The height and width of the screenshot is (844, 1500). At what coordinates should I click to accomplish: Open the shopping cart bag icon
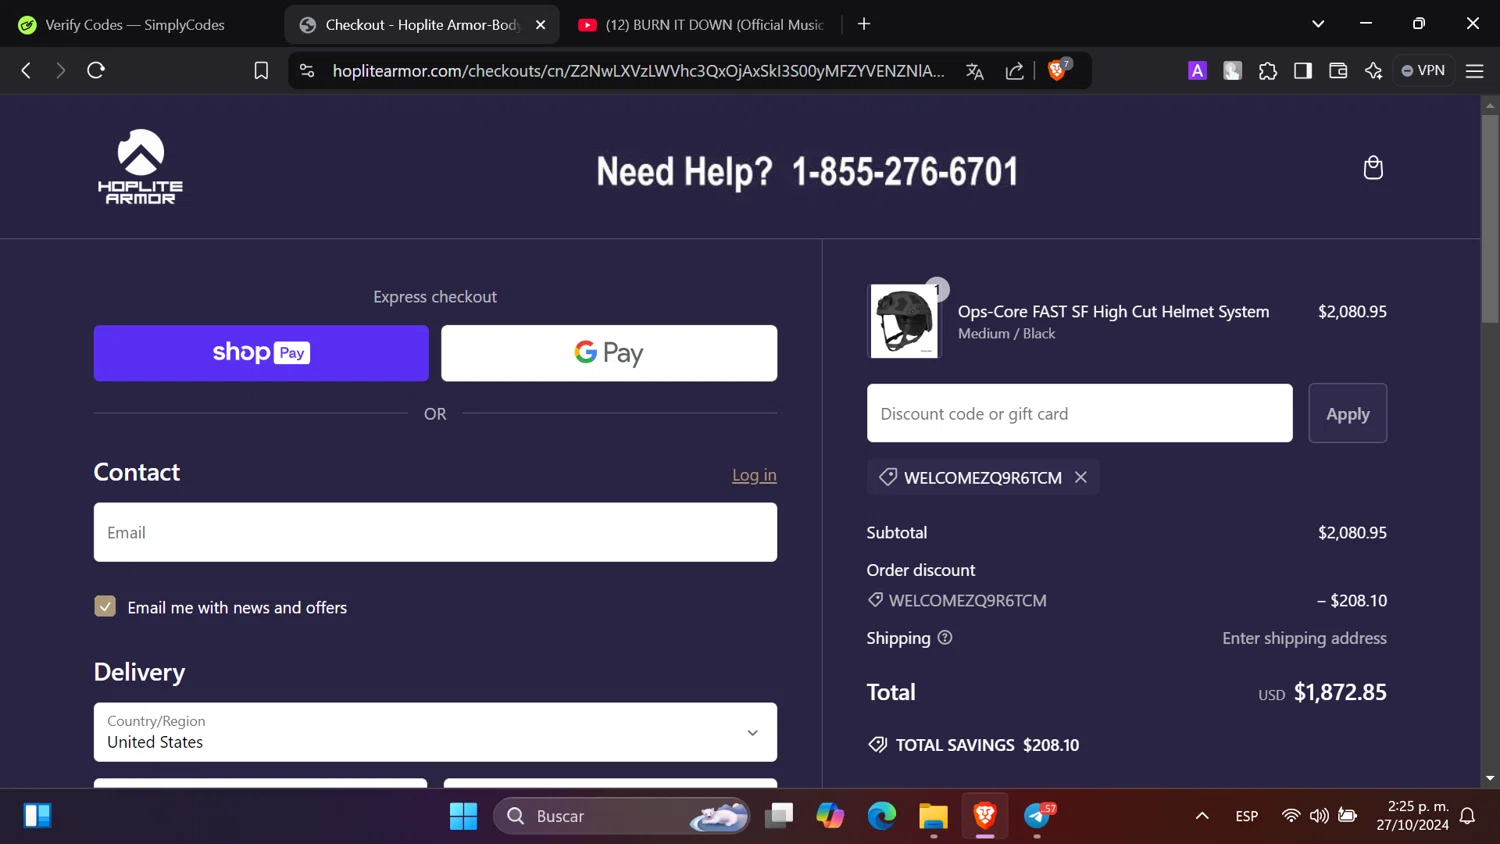click(x=1373, y=167)
